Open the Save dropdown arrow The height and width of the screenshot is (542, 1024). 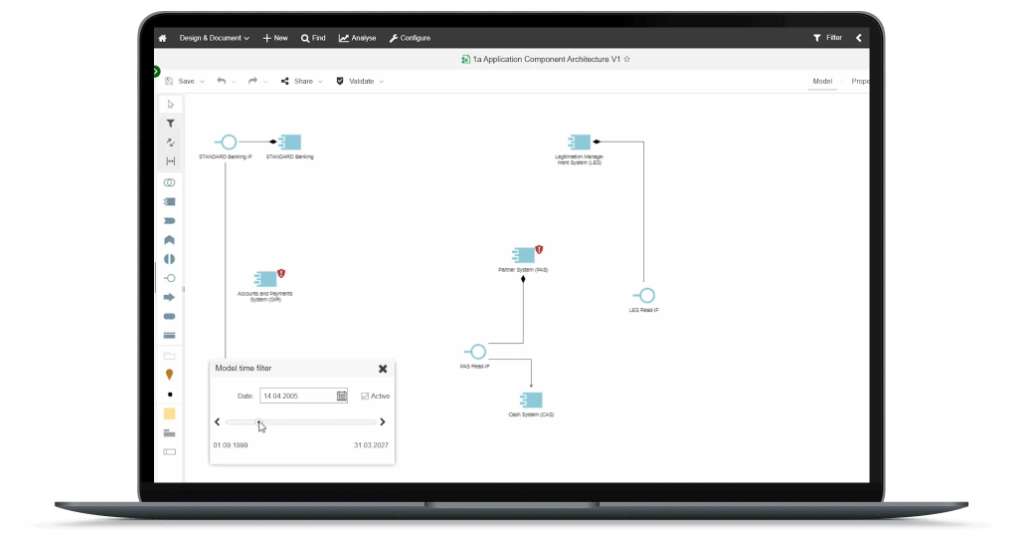click(202, 81)
